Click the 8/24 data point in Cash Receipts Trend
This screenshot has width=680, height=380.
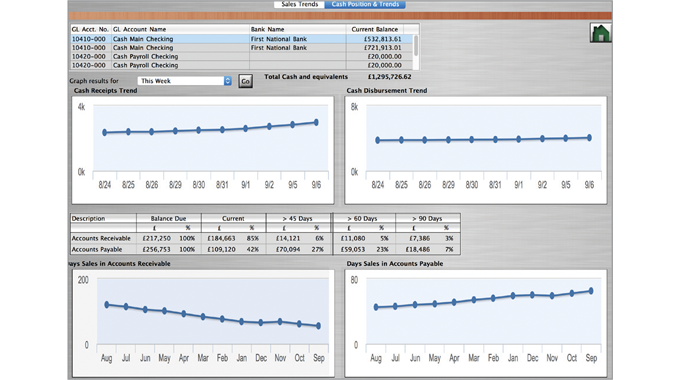point(105,132)
